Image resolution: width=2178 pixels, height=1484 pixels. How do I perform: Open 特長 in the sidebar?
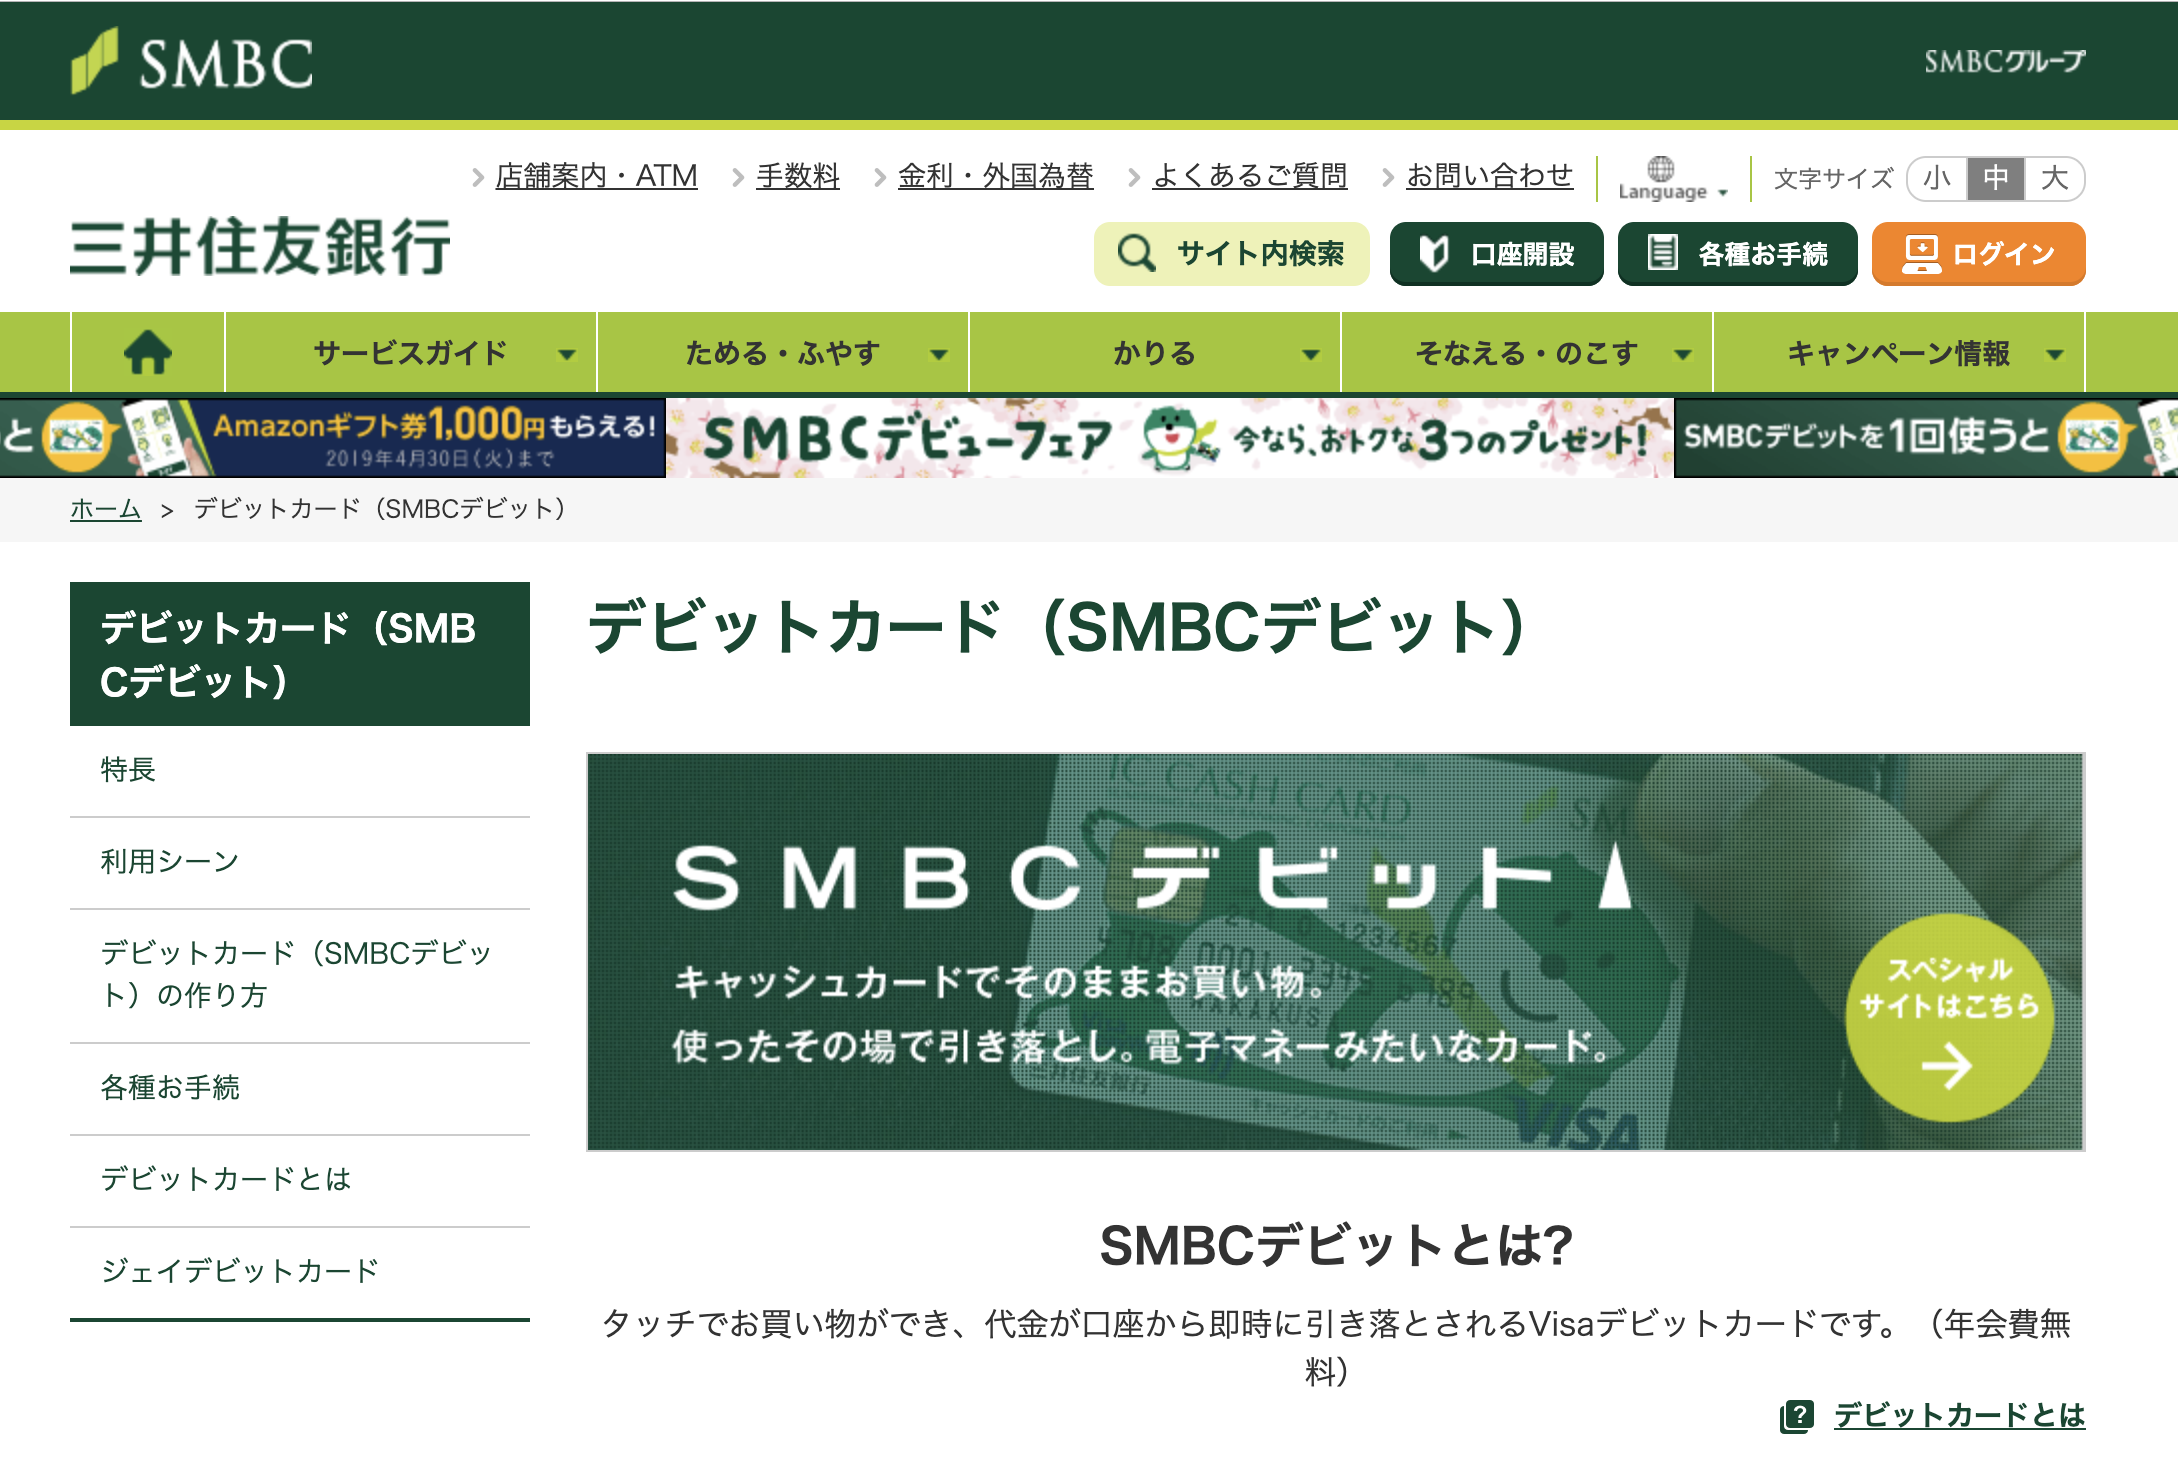tap(300, 770)
